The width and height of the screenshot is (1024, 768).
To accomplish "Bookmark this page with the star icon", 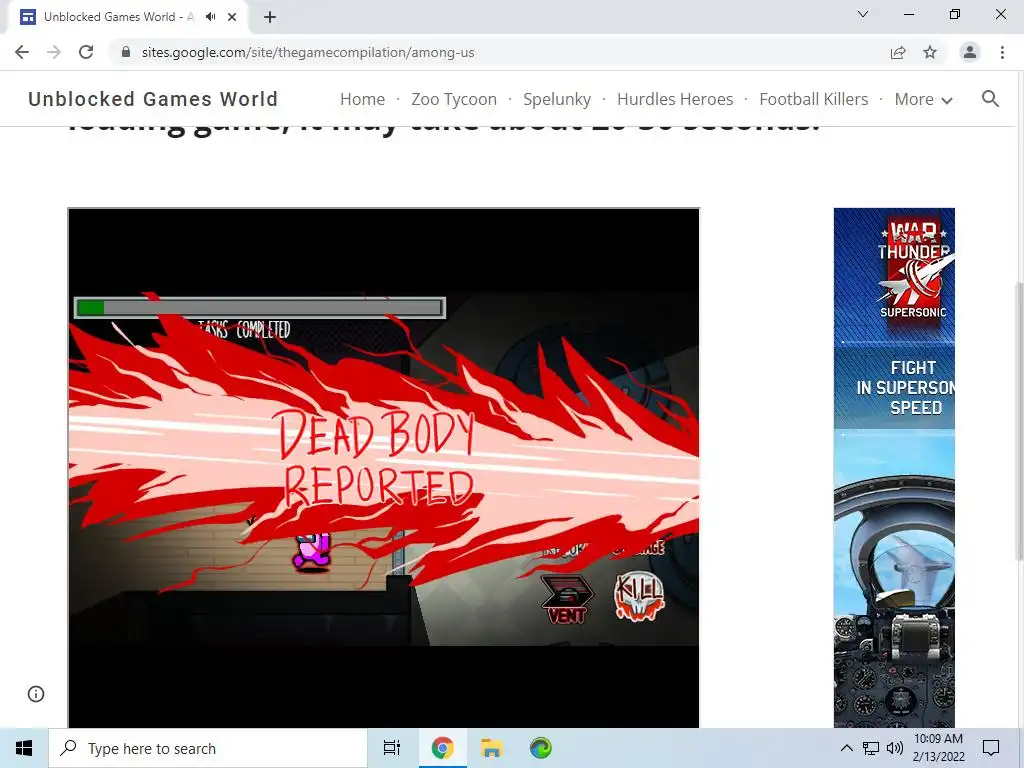I will [930, 52].
